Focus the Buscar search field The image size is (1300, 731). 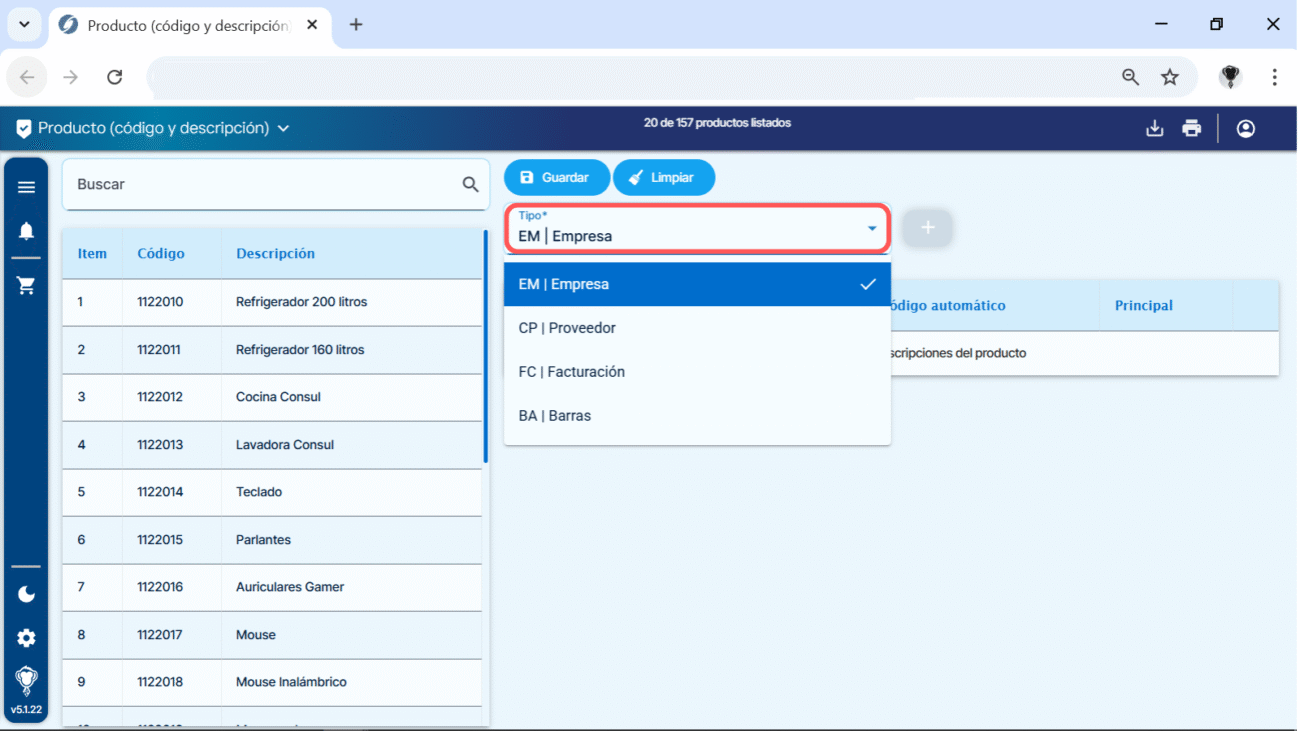click(260, 185)
